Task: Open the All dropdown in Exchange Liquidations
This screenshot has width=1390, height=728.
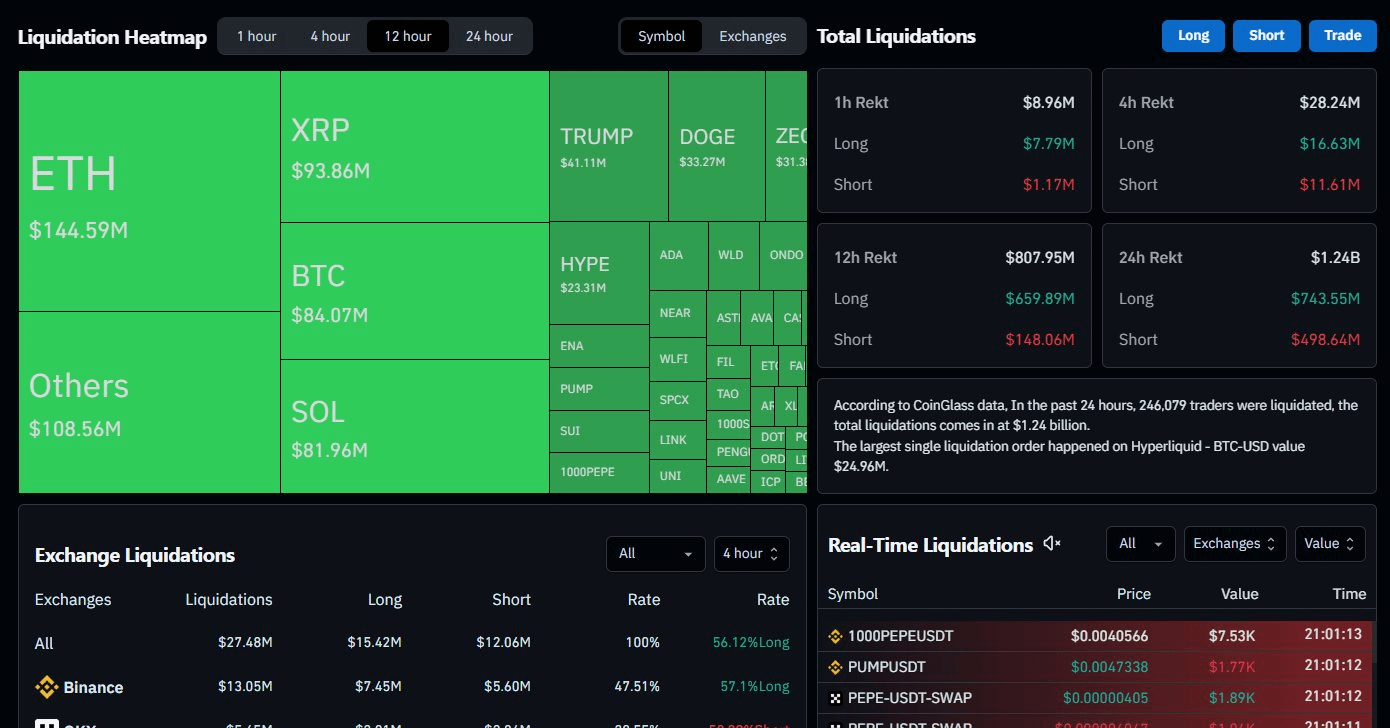Action: coord(655,554)
